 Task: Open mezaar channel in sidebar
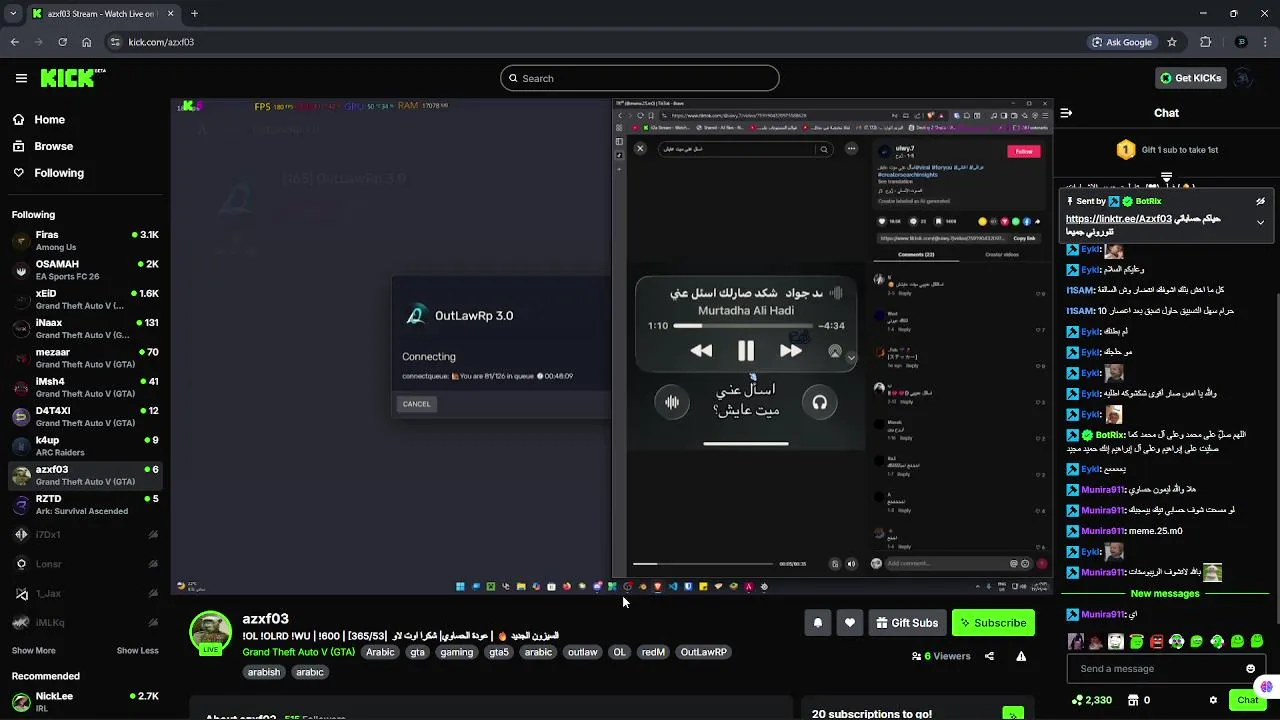point(85,357)
